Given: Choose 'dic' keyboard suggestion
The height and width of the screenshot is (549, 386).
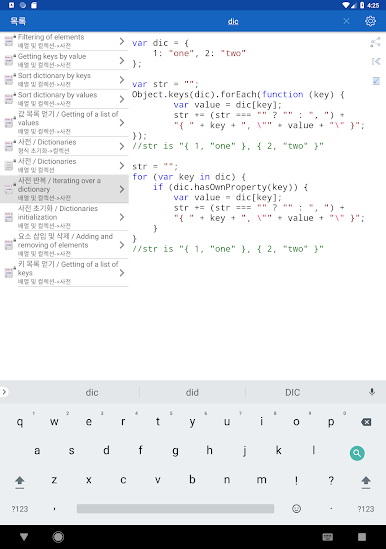Looking at the screenshot, I should pos(92,392).
